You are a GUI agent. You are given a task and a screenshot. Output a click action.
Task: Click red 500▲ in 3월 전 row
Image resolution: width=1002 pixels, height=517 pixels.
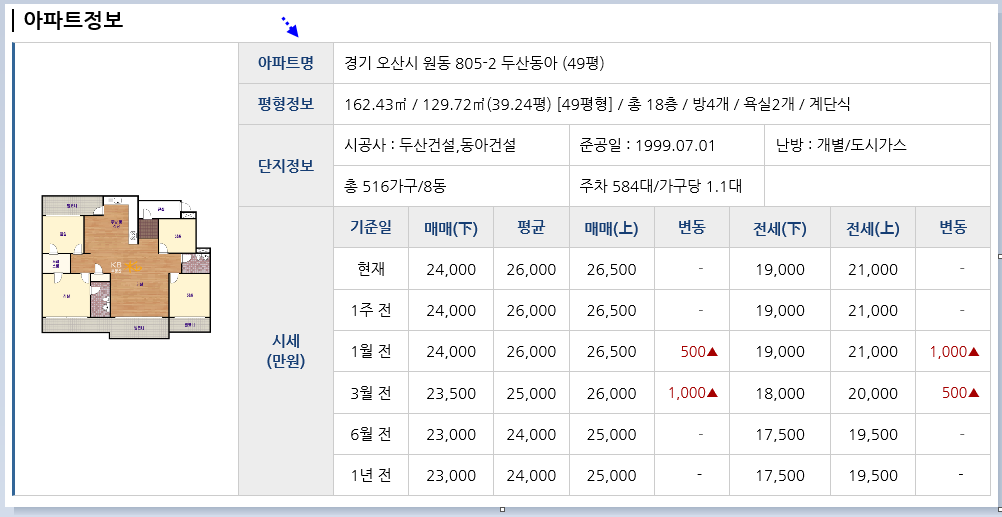(x=960, y=393)
